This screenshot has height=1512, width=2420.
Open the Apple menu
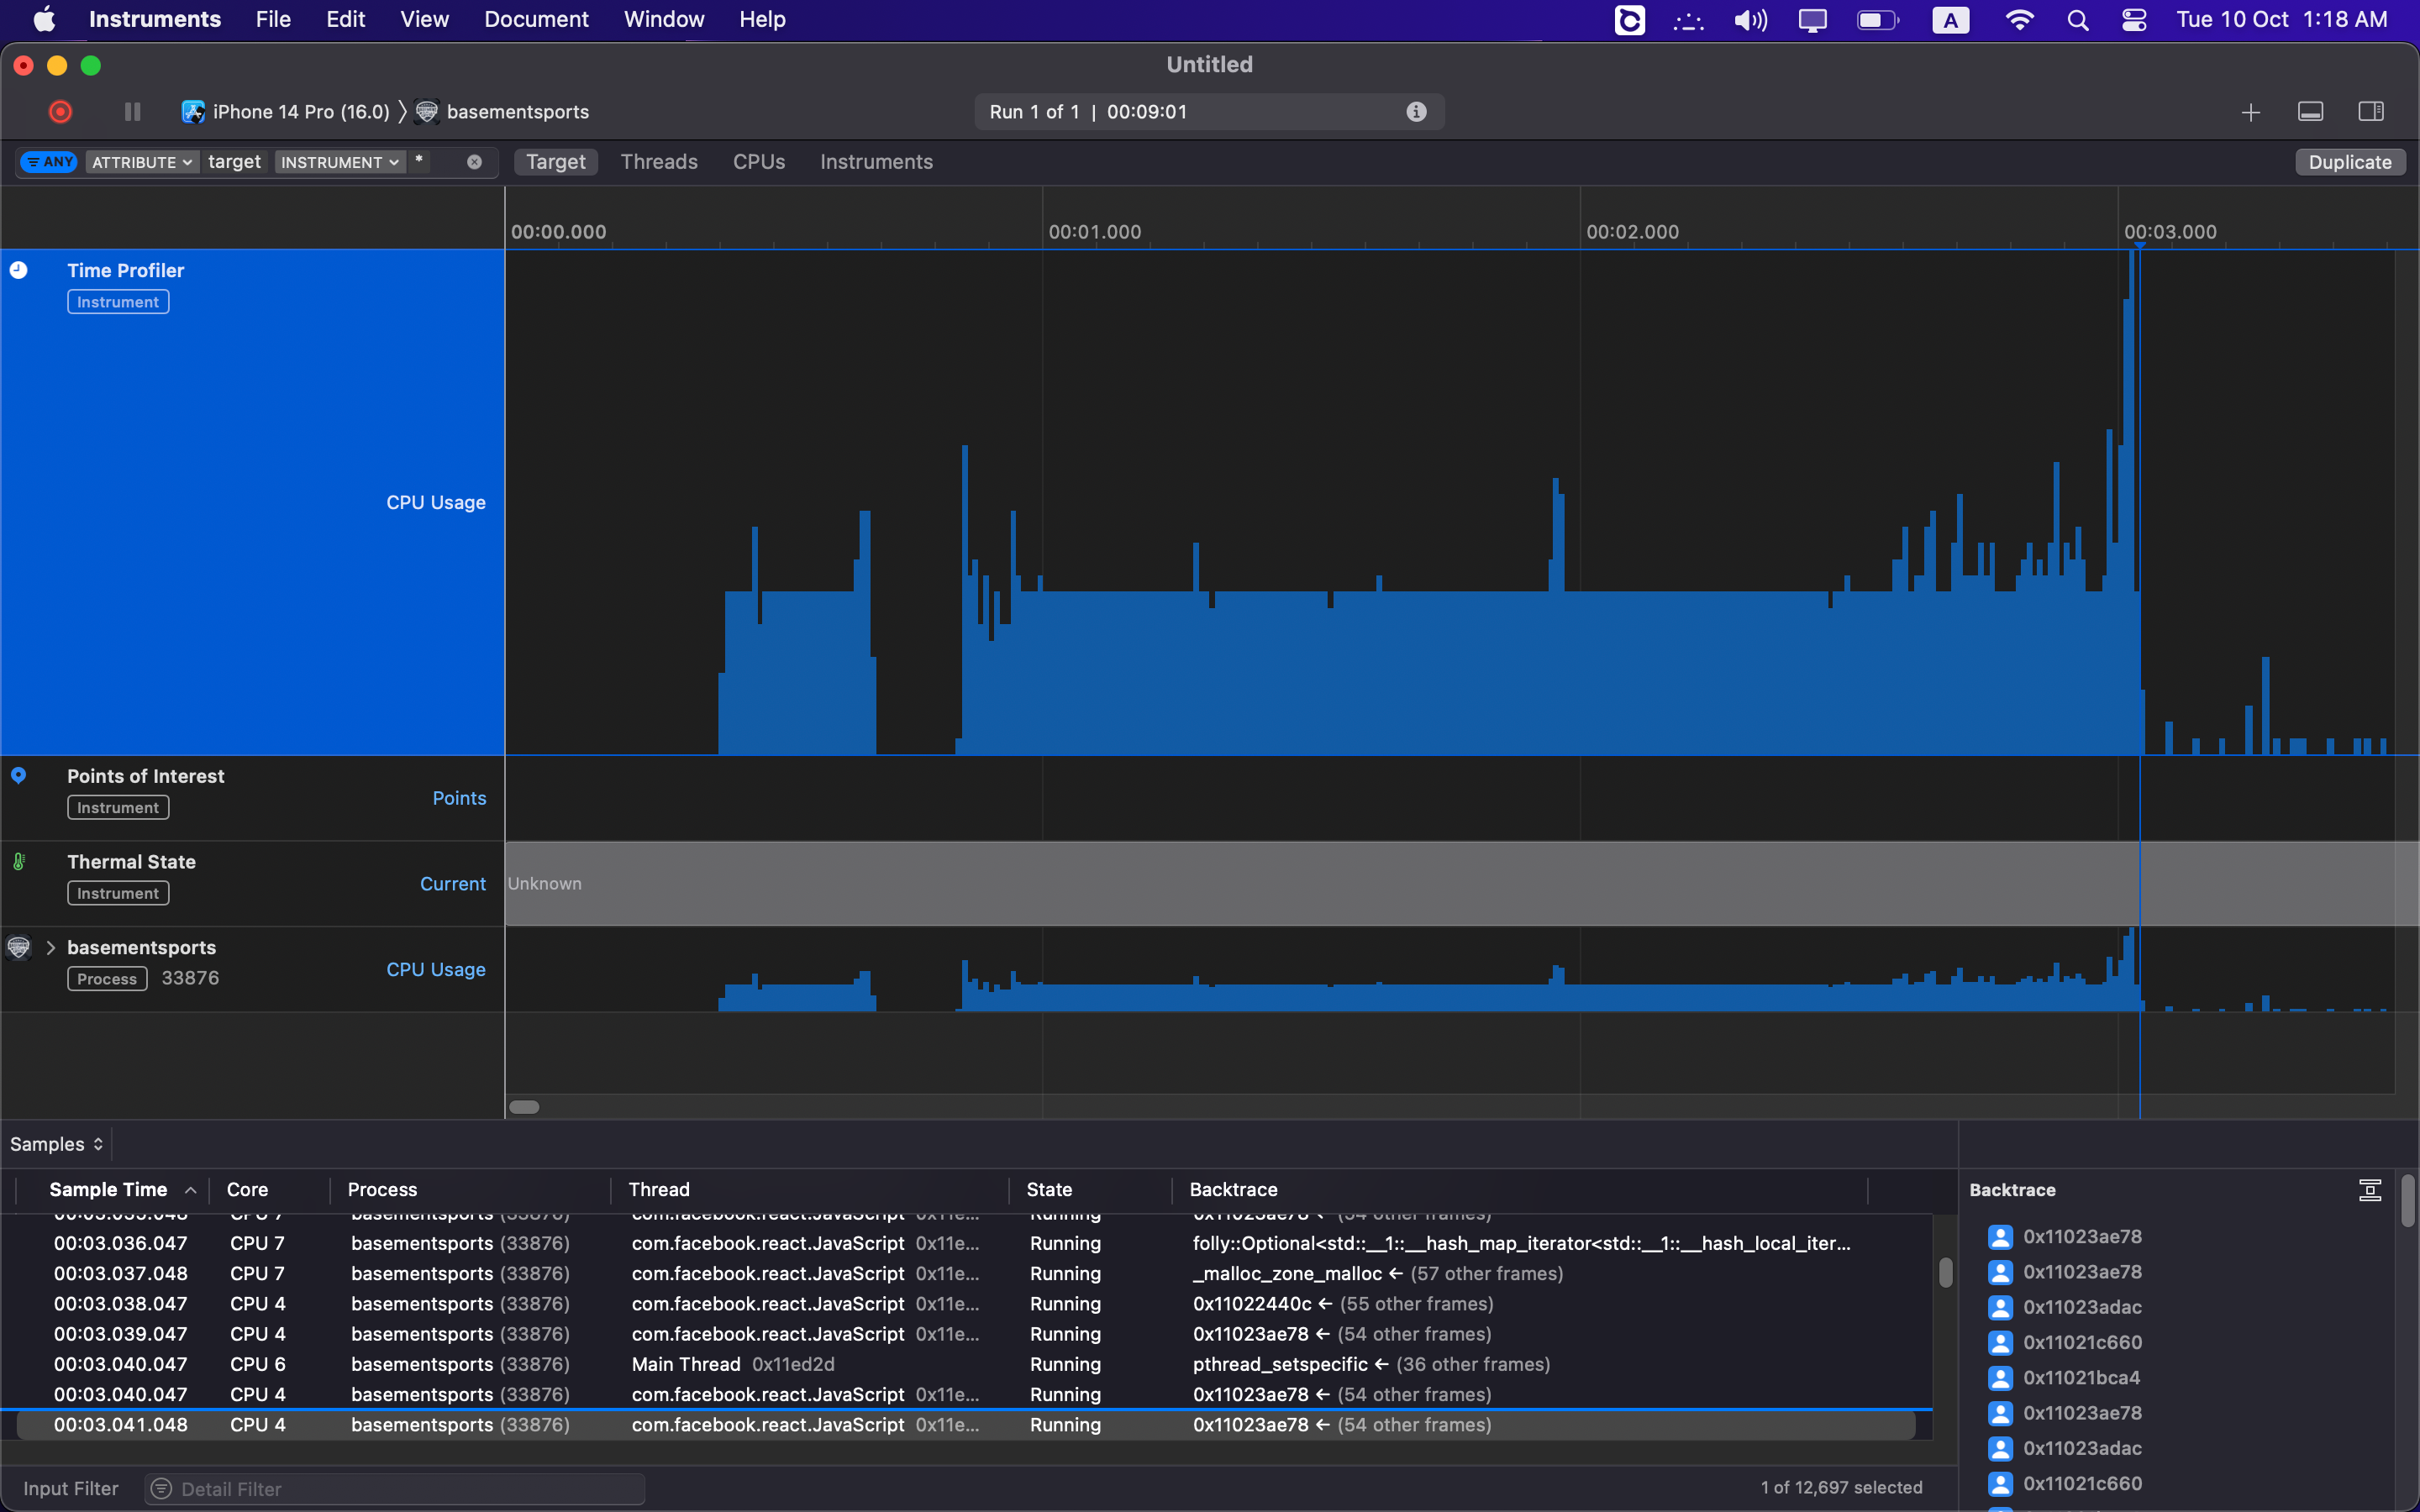click(44, 19)
